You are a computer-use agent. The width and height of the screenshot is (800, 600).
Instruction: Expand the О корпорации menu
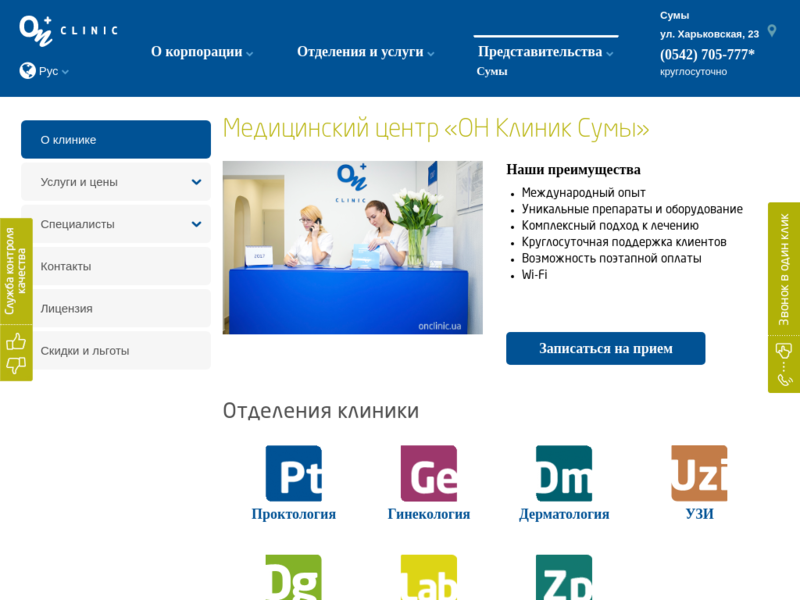point(202,52)
